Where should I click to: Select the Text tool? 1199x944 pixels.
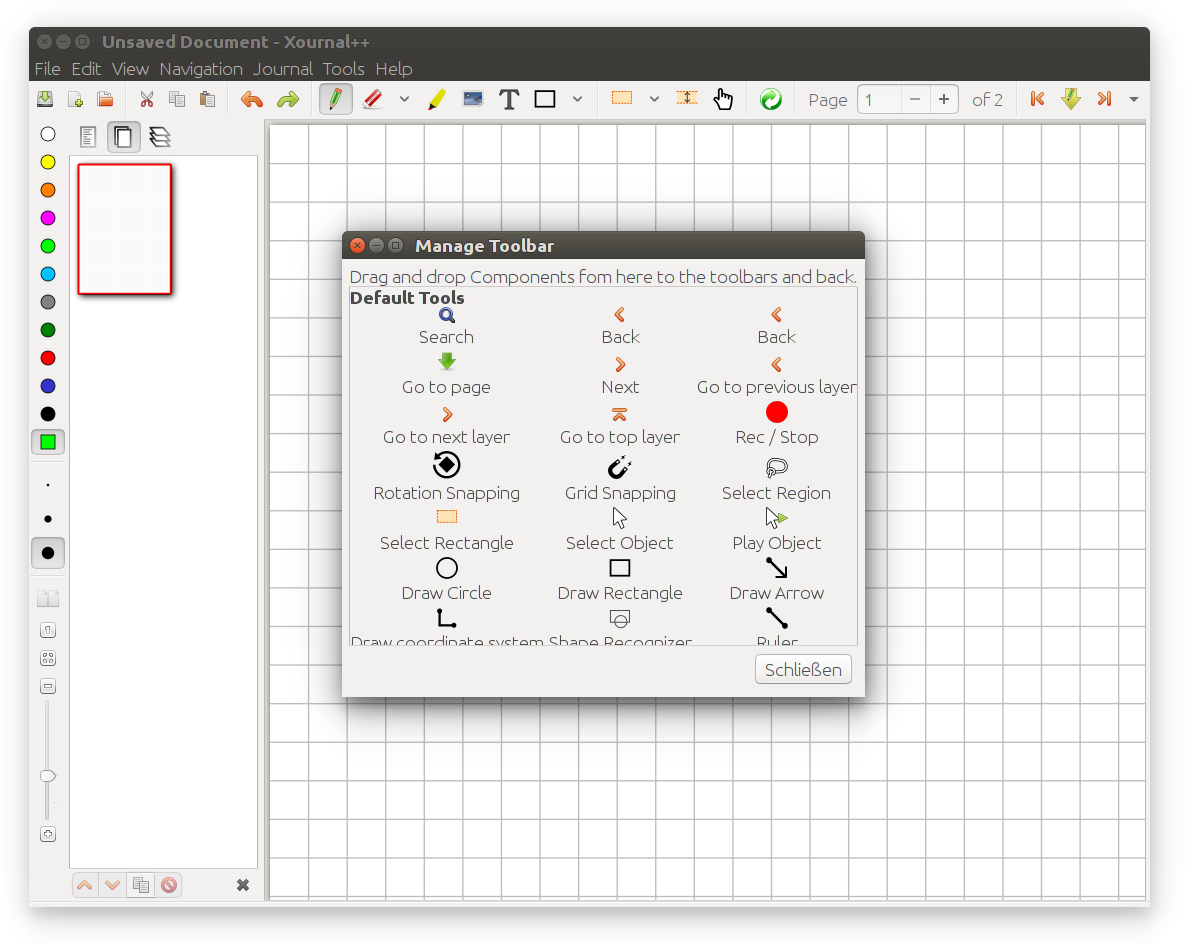[509, 100]
